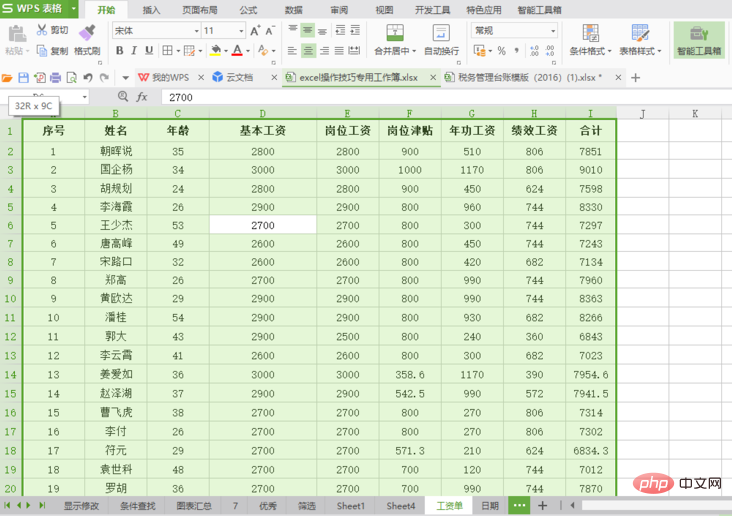Click the Wrap Text (自动换行) button
The height and width of the screenshot is (516, 732).
(x=441, y=40)
